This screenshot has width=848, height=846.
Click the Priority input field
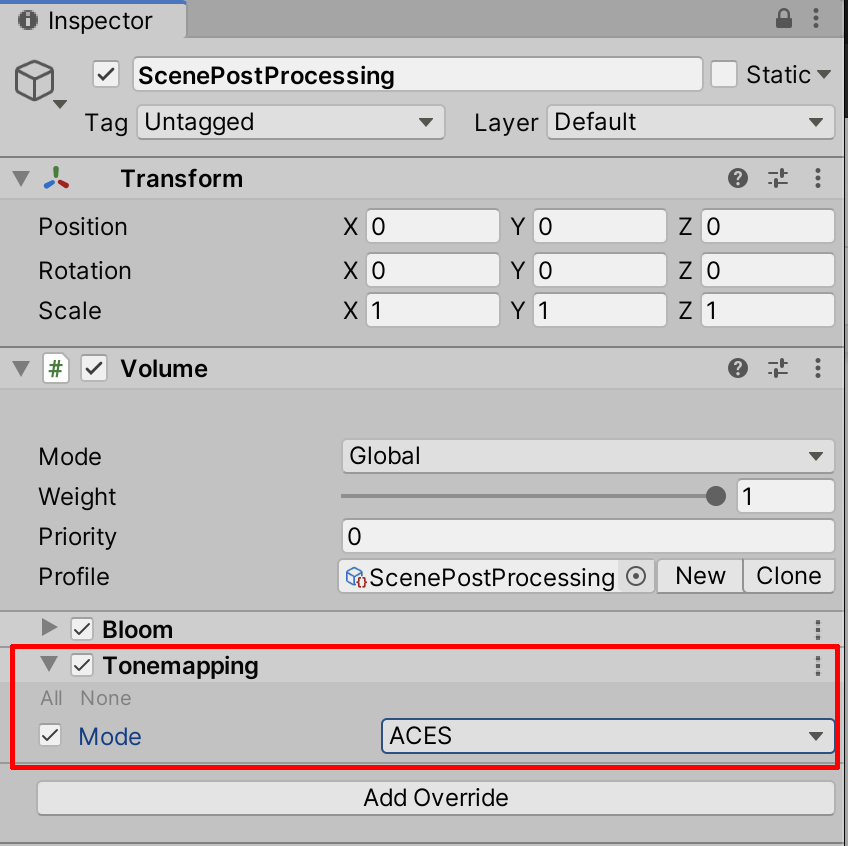(x=587, y=537)
